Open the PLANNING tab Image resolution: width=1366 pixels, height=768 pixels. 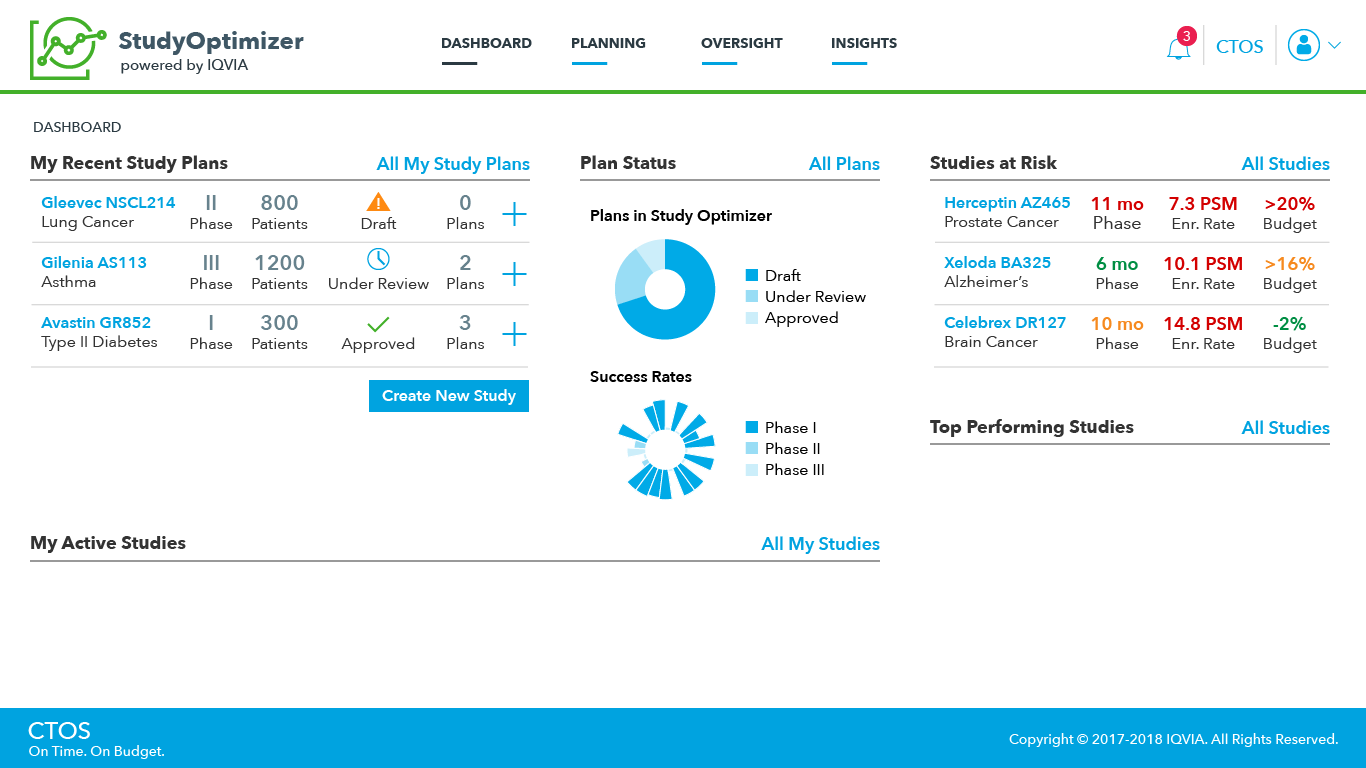click(608, 43)
